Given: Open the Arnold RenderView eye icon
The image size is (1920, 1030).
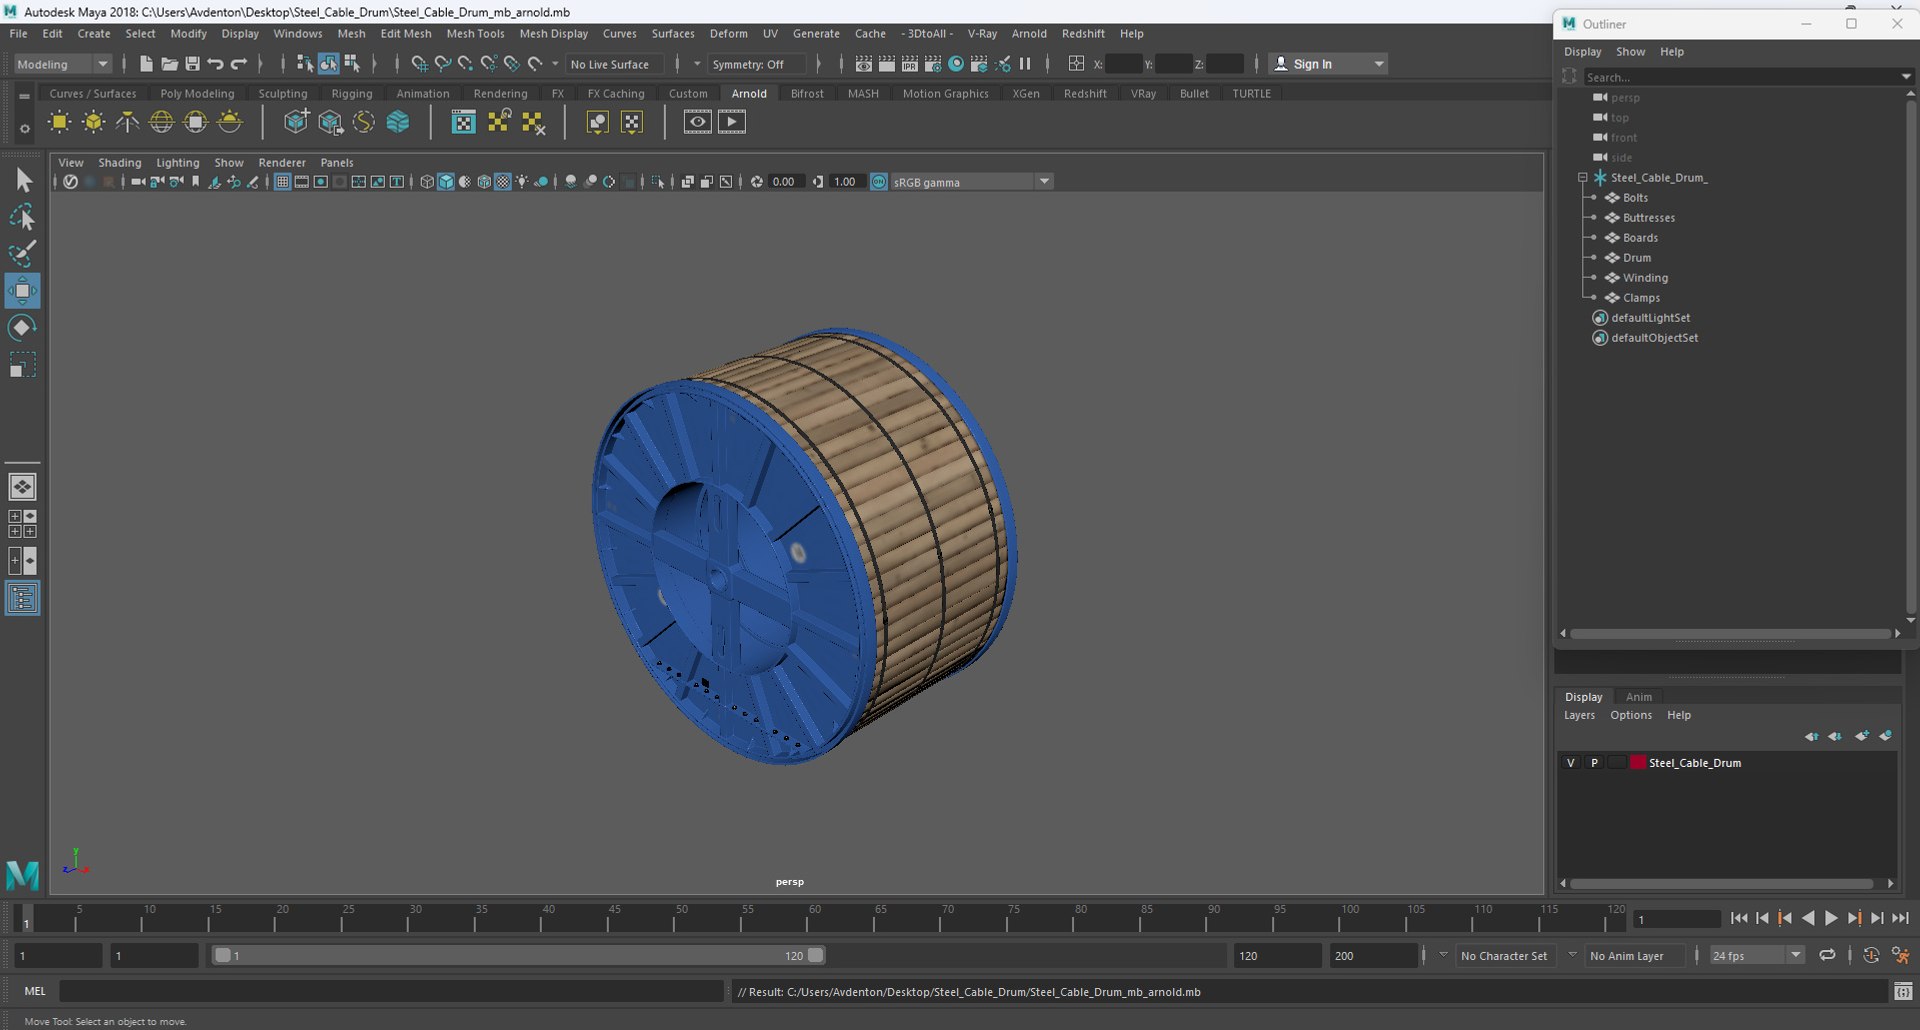Looking at the screenshot, I should (698, 122).
